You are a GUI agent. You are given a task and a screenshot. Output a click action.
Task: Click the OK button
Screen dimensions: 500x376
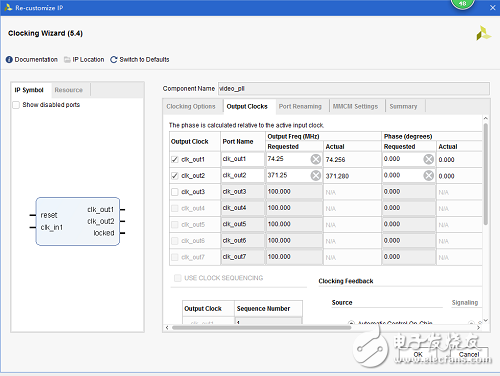[x=418, y=354]
